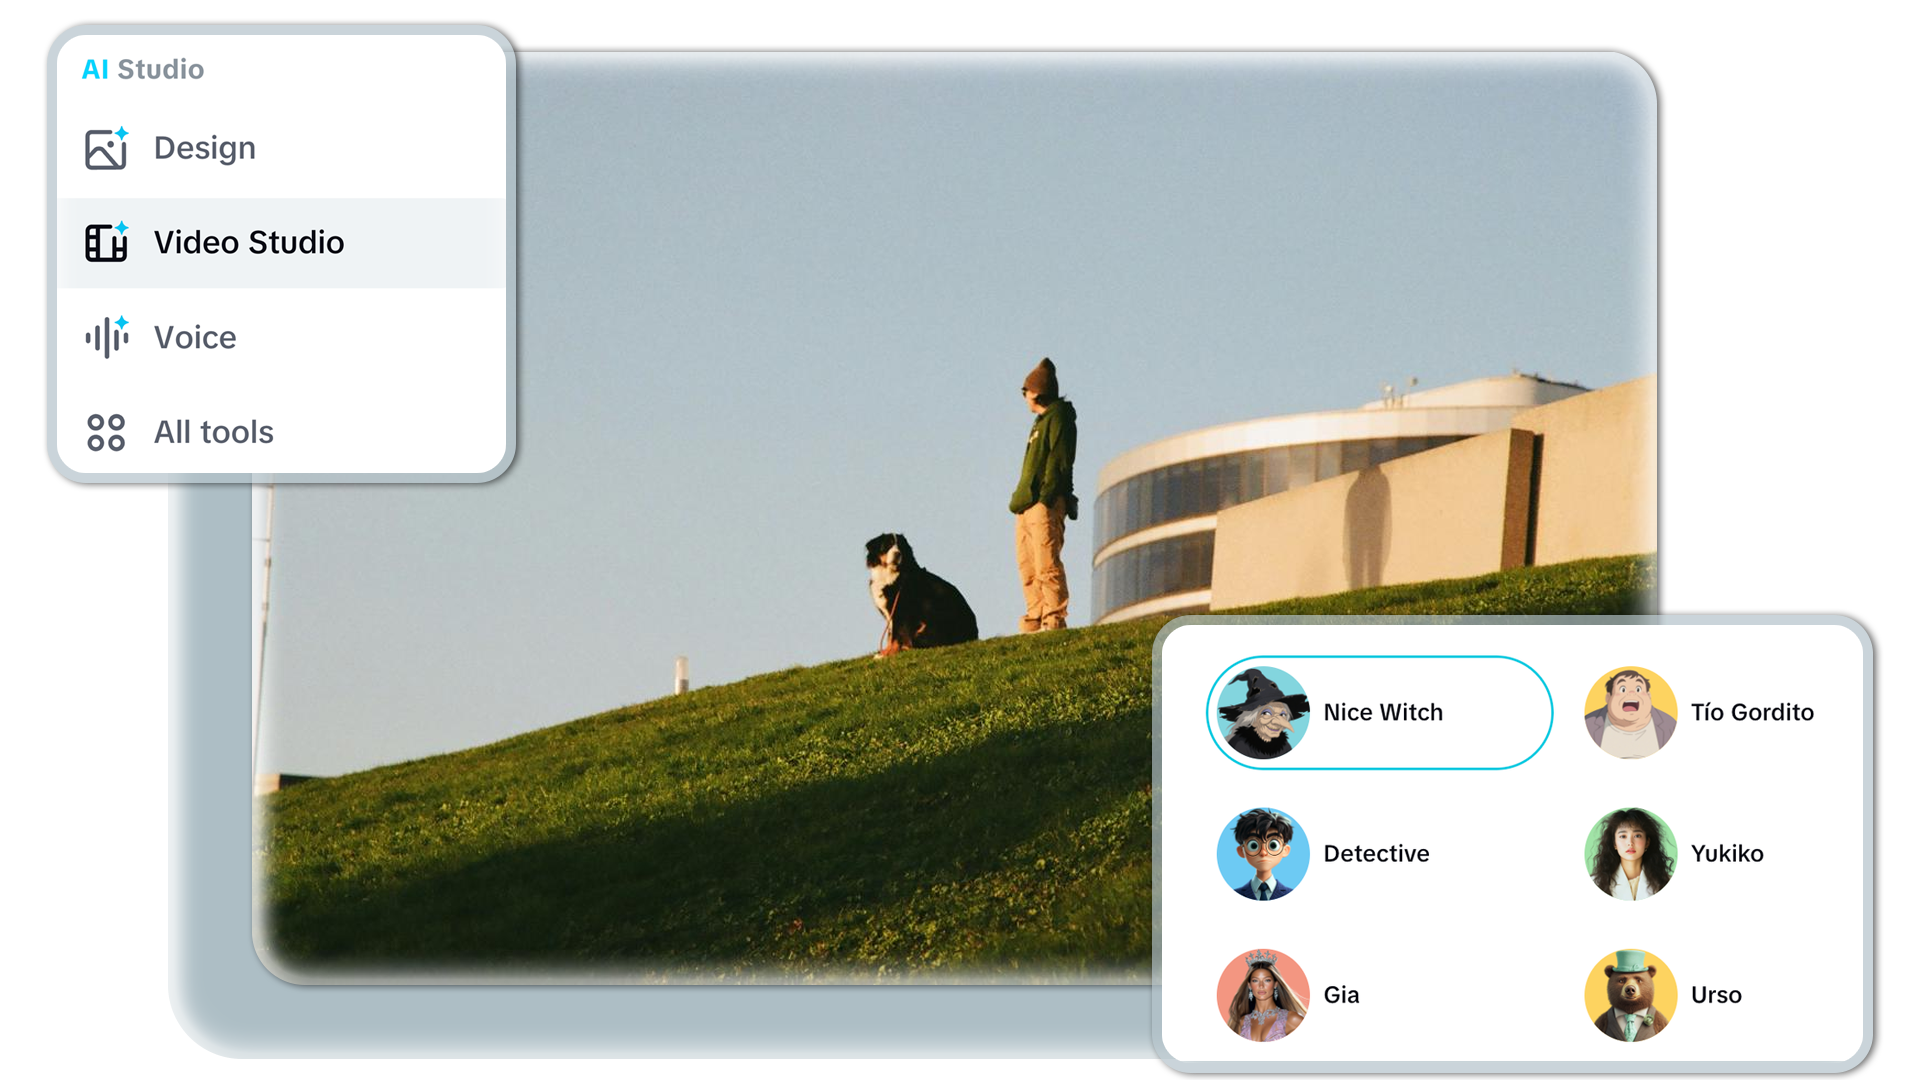Deselect the currently selected Nice Witch character
The width and height of the screenshot is (1920, 1080).
[1379, 712]
